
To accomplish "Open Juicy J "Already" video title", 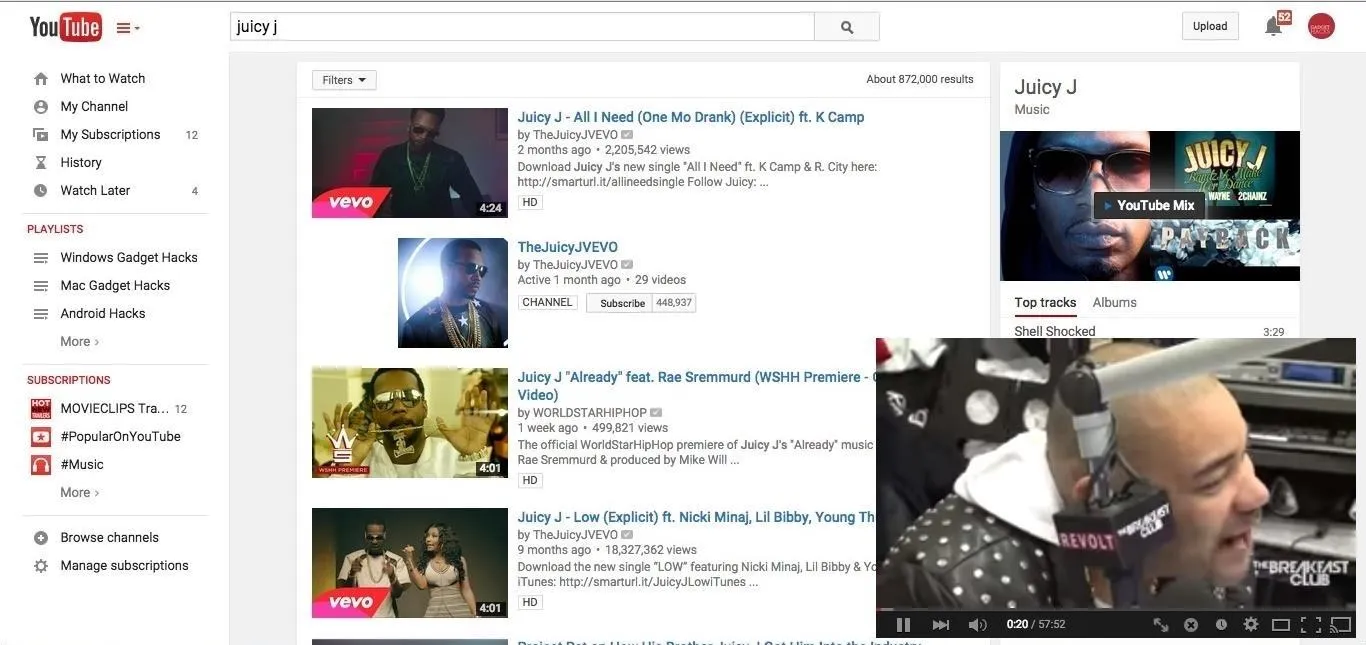I will tap(695, 386).
